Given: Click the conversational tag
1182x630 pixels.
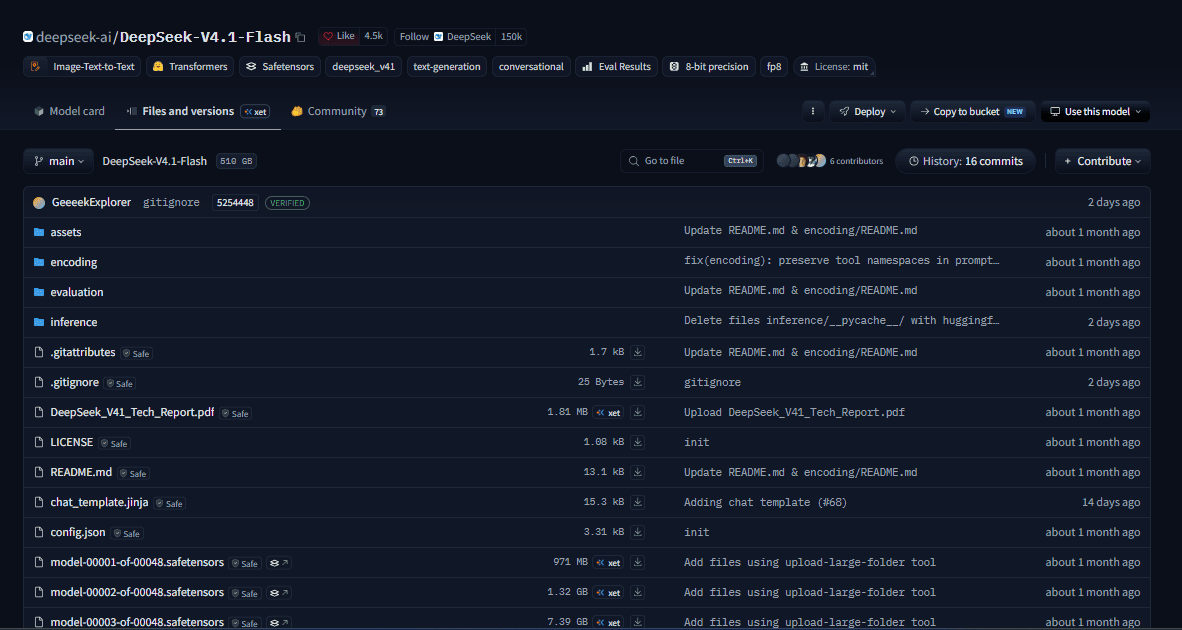Looking at the screenshot, I should [x=531, y=66].
